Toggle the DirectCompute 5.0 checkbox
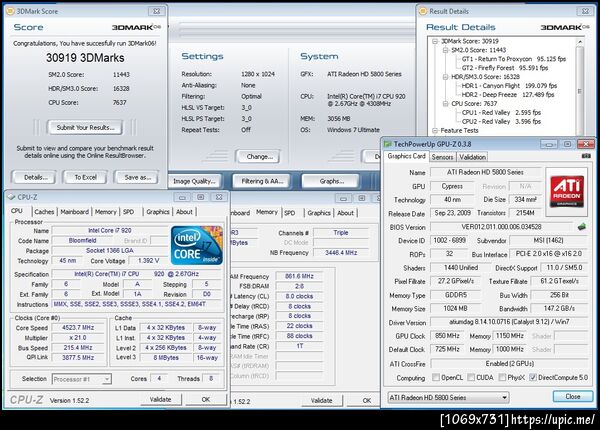The width and height of the screenshot is (600, 430). (533, 377)
